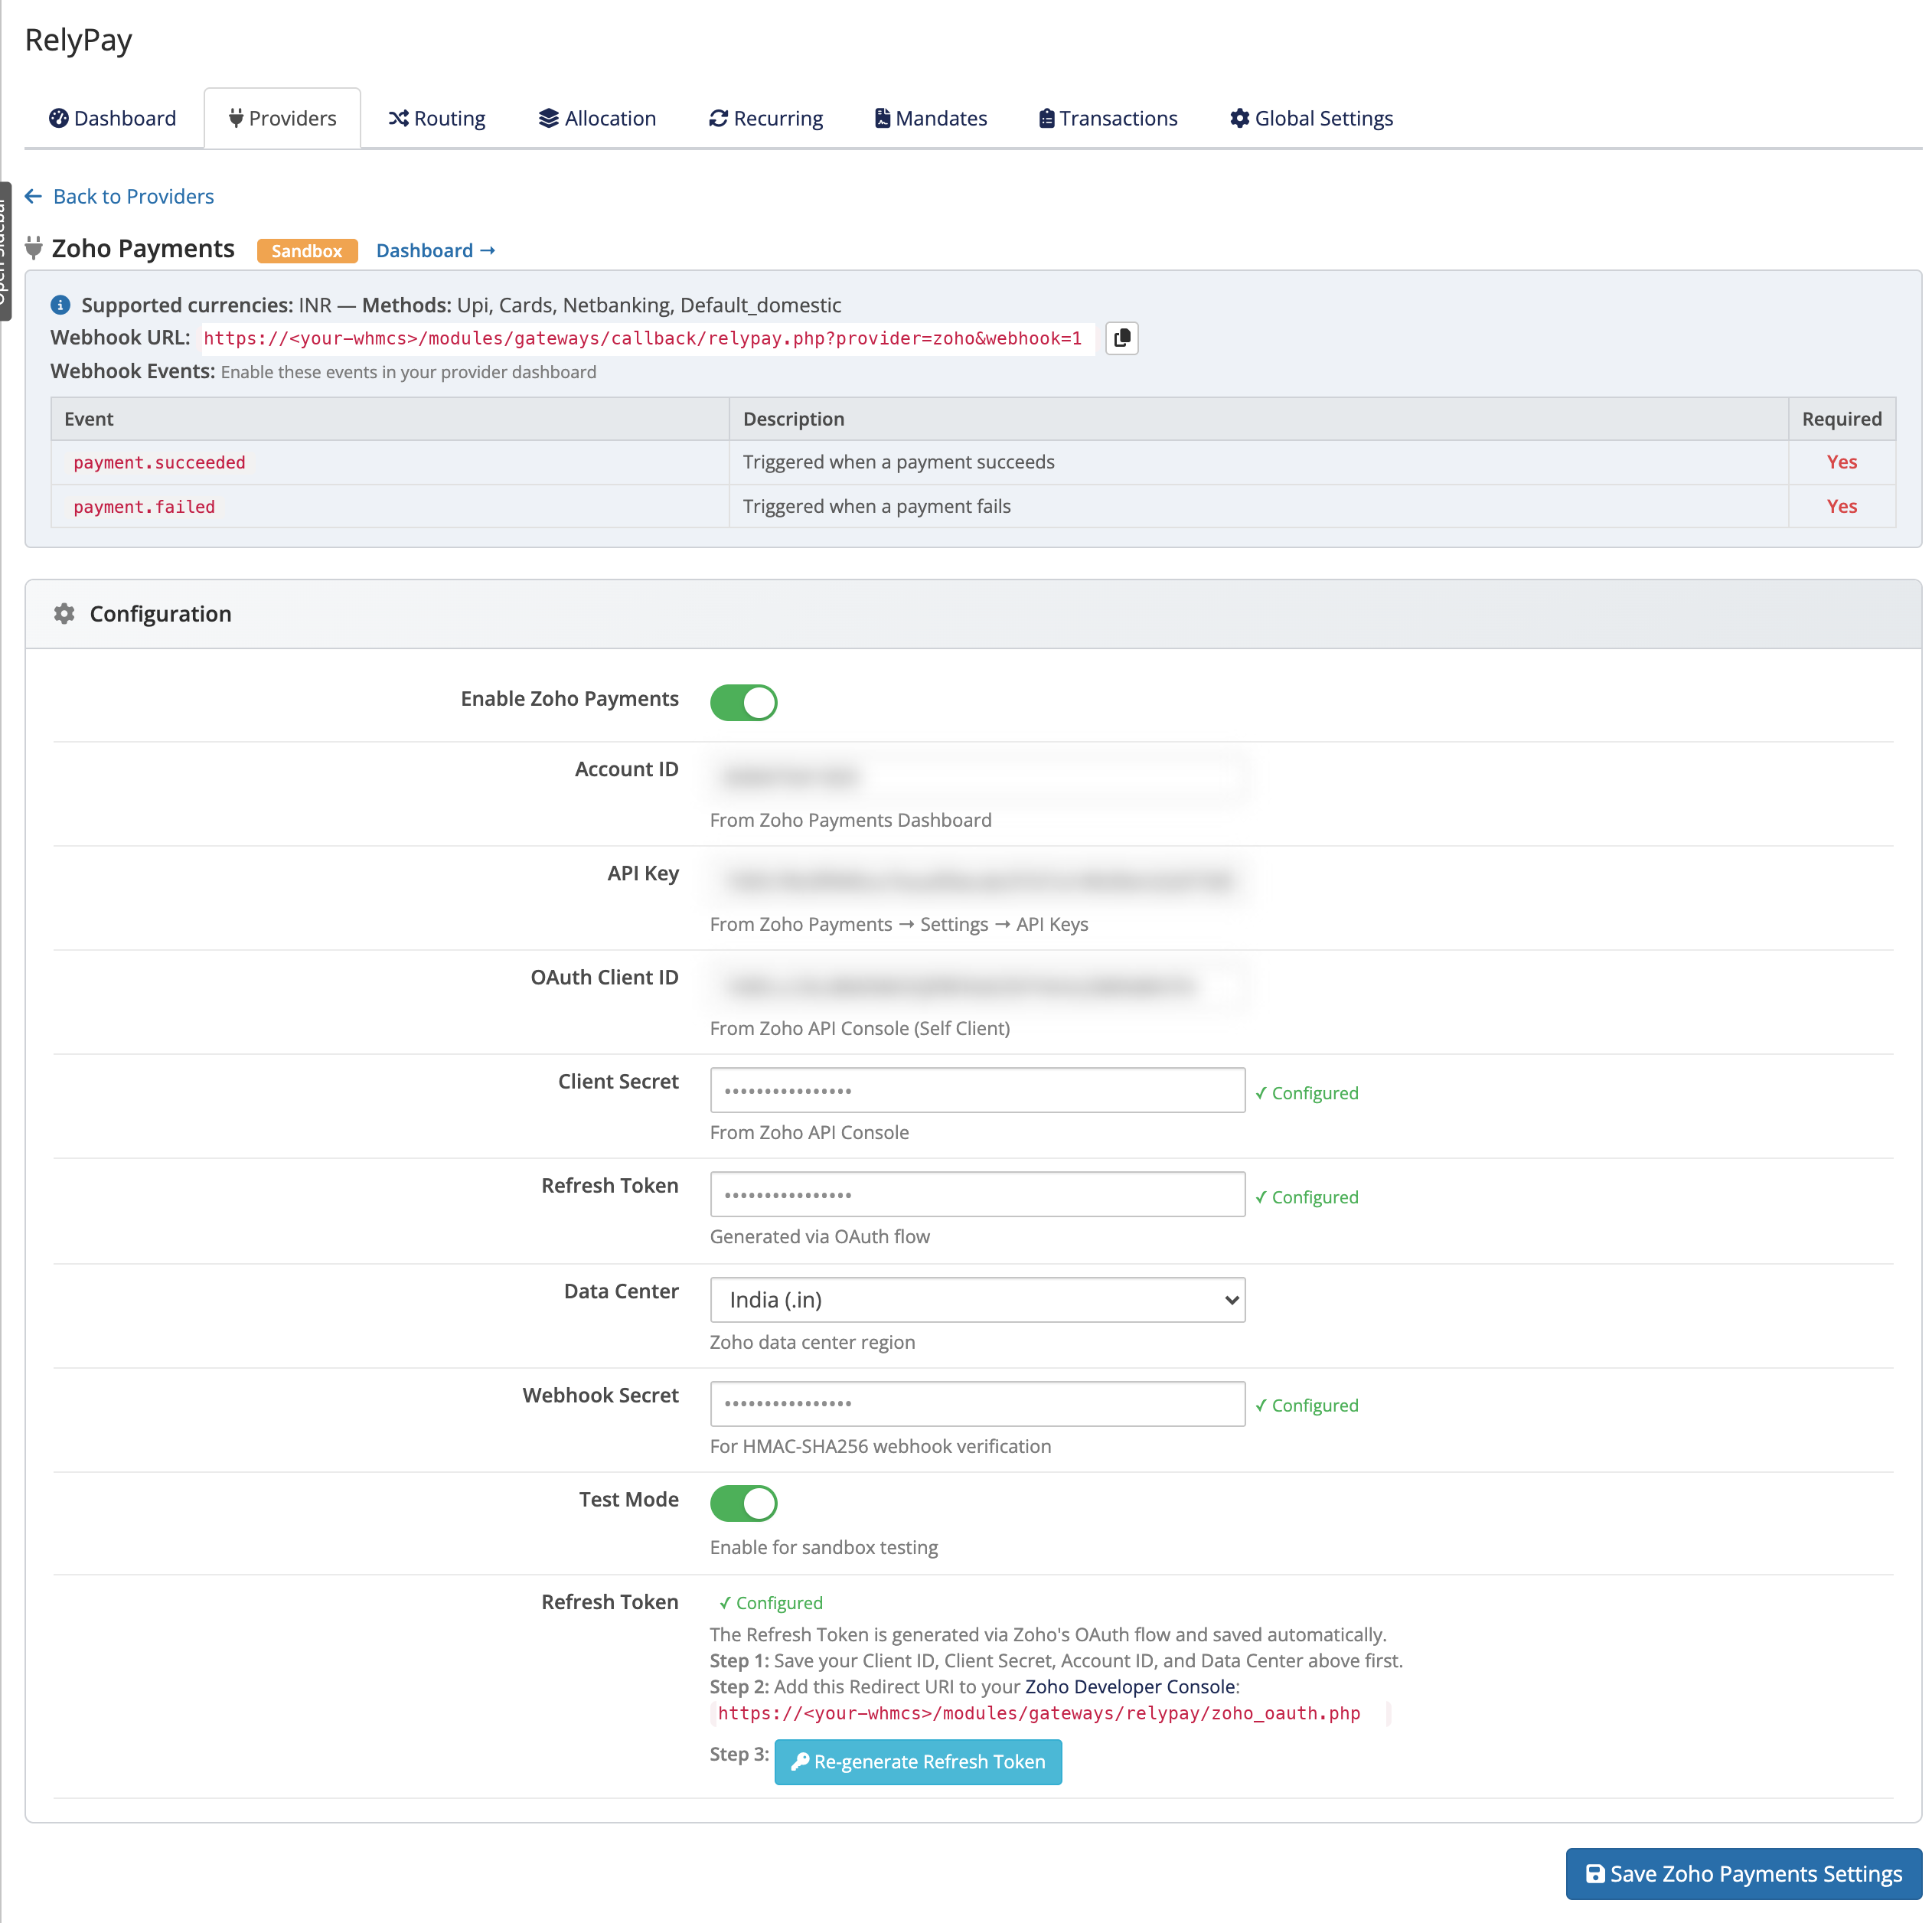Viewport: 1932px width, 1923px height.
Task: Open the Routing tab
Action: 436,118
